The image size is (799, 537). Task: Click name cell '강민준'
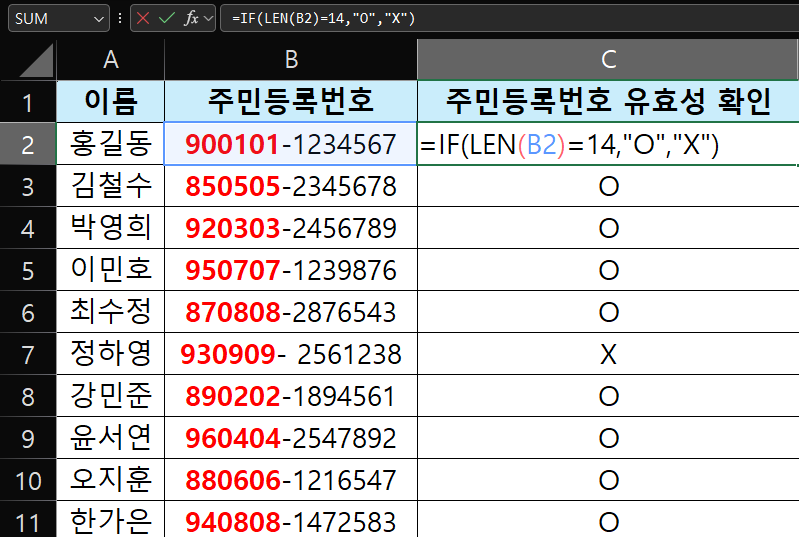[111, 396]
